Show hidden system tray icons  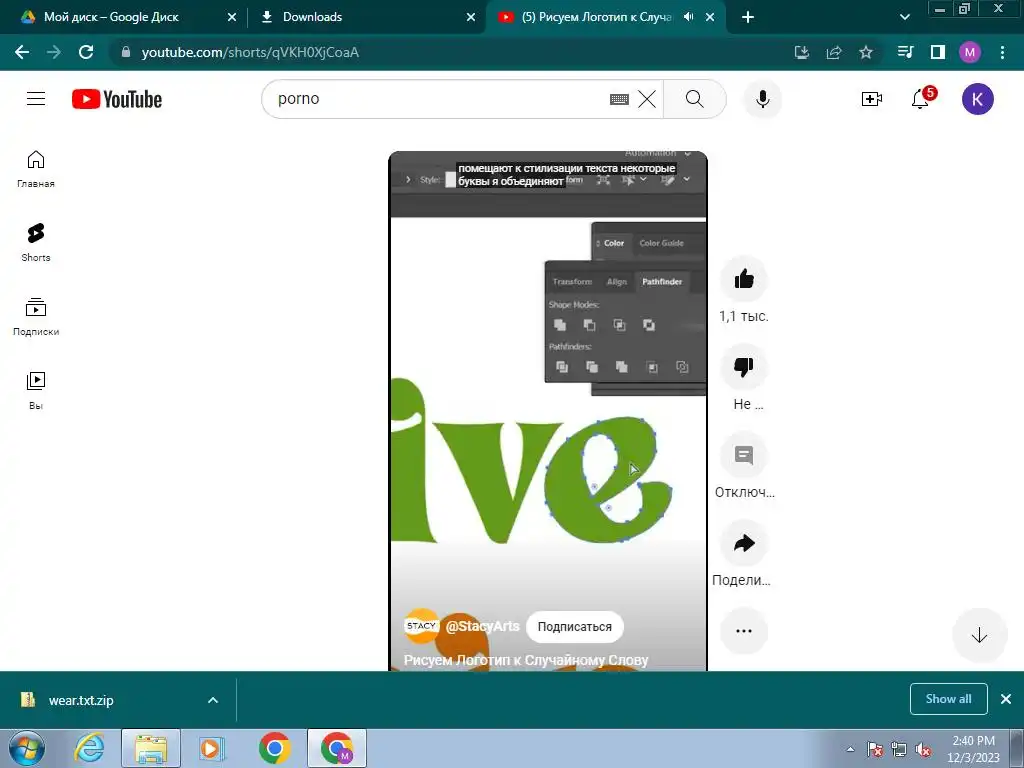(x=850, y=750)
